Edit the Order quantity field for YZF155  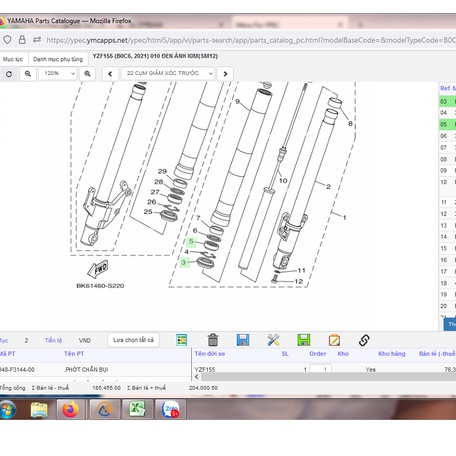pos(320,369)
